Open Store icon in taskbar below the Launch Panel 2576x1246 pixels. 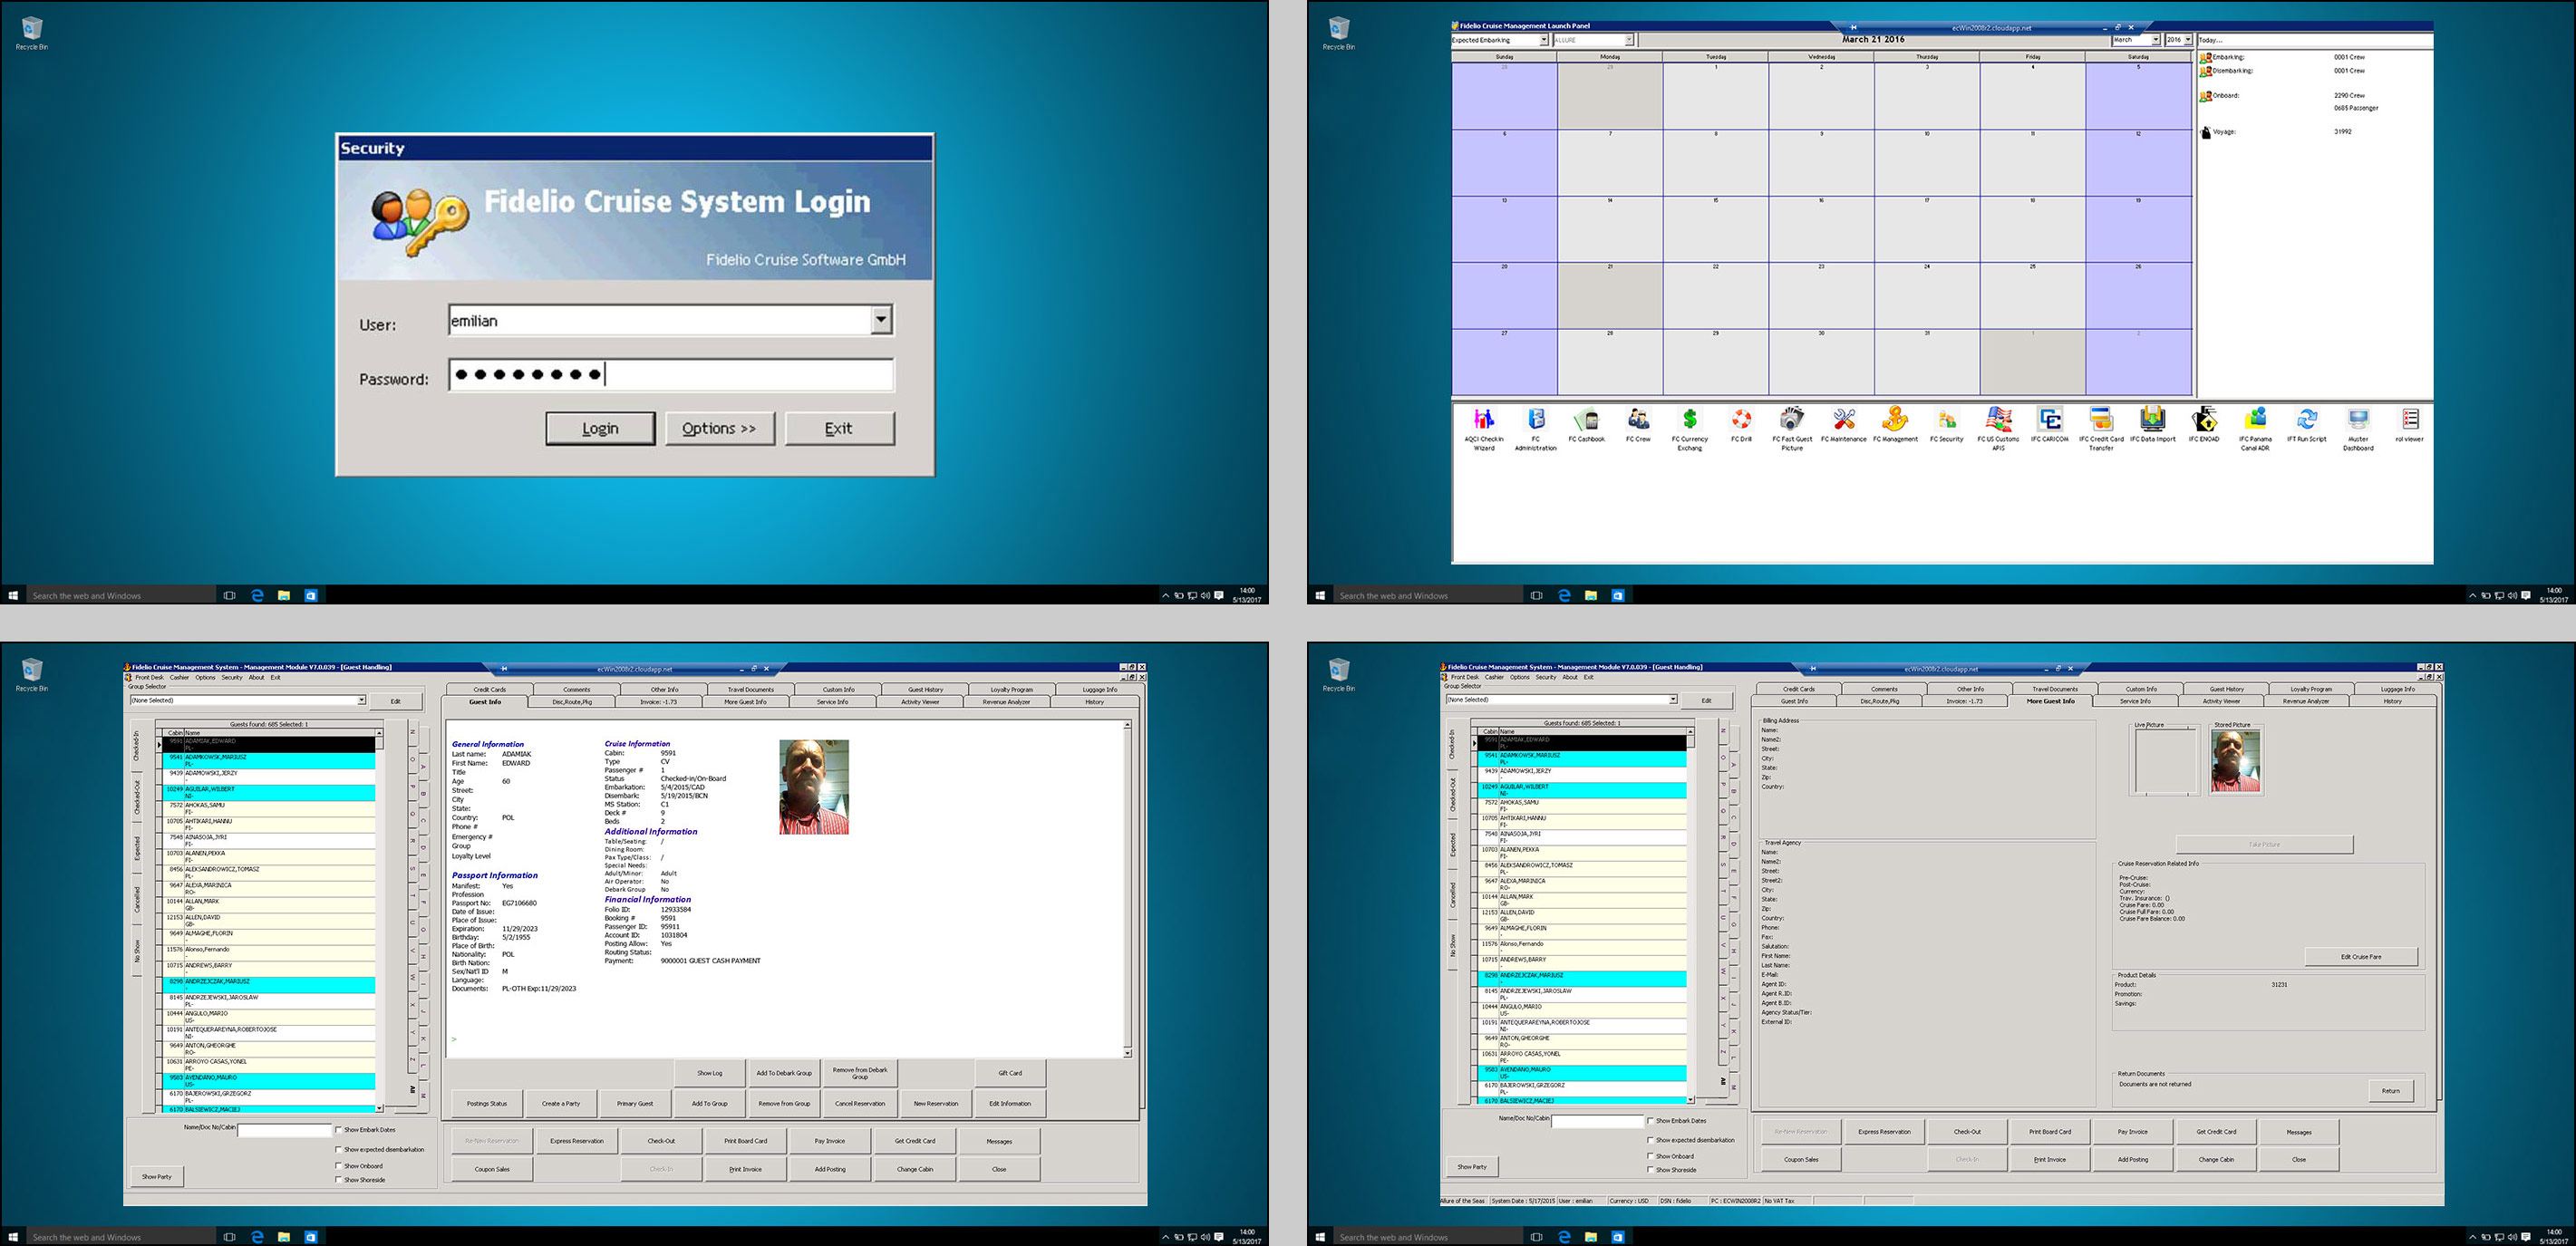coord(1618,595)
